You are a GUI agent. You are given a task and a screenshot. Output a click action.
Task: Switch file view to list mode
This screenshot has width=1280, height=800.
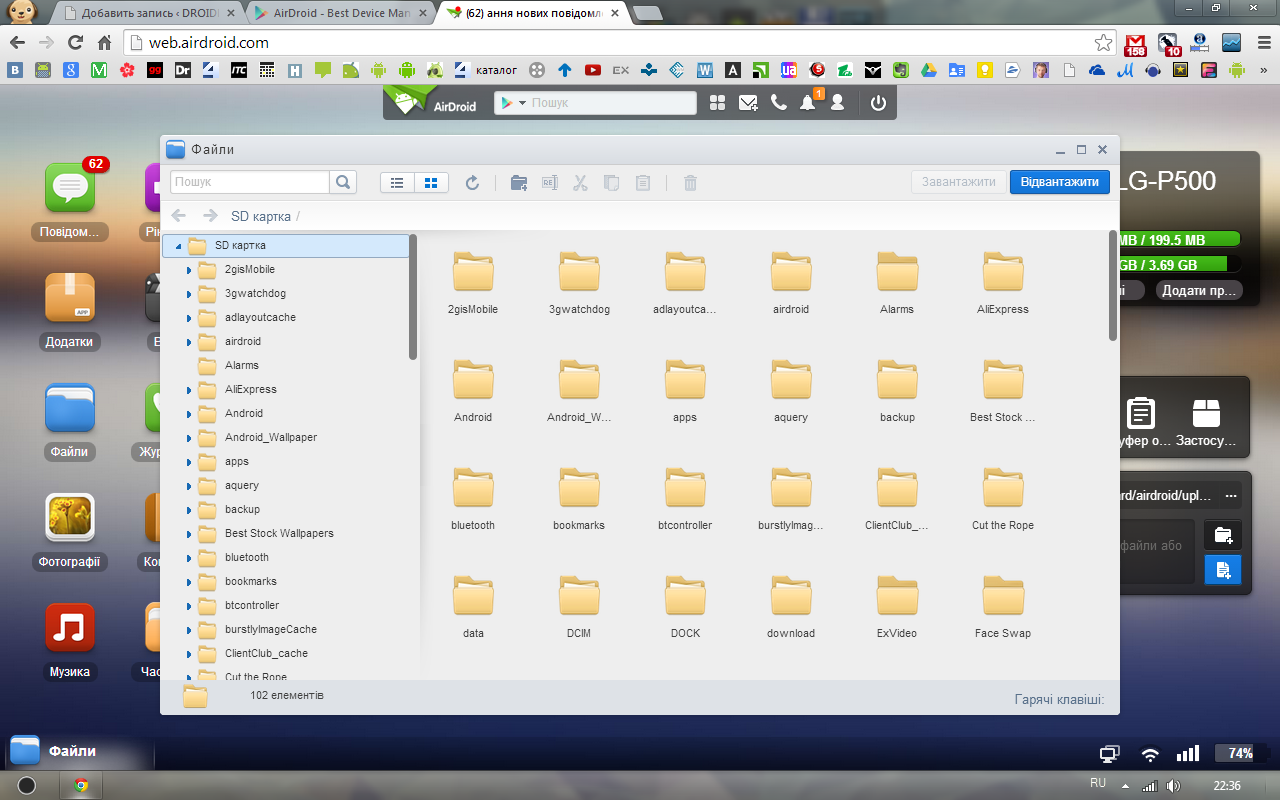pyautogui.click(x=397, y=182)
